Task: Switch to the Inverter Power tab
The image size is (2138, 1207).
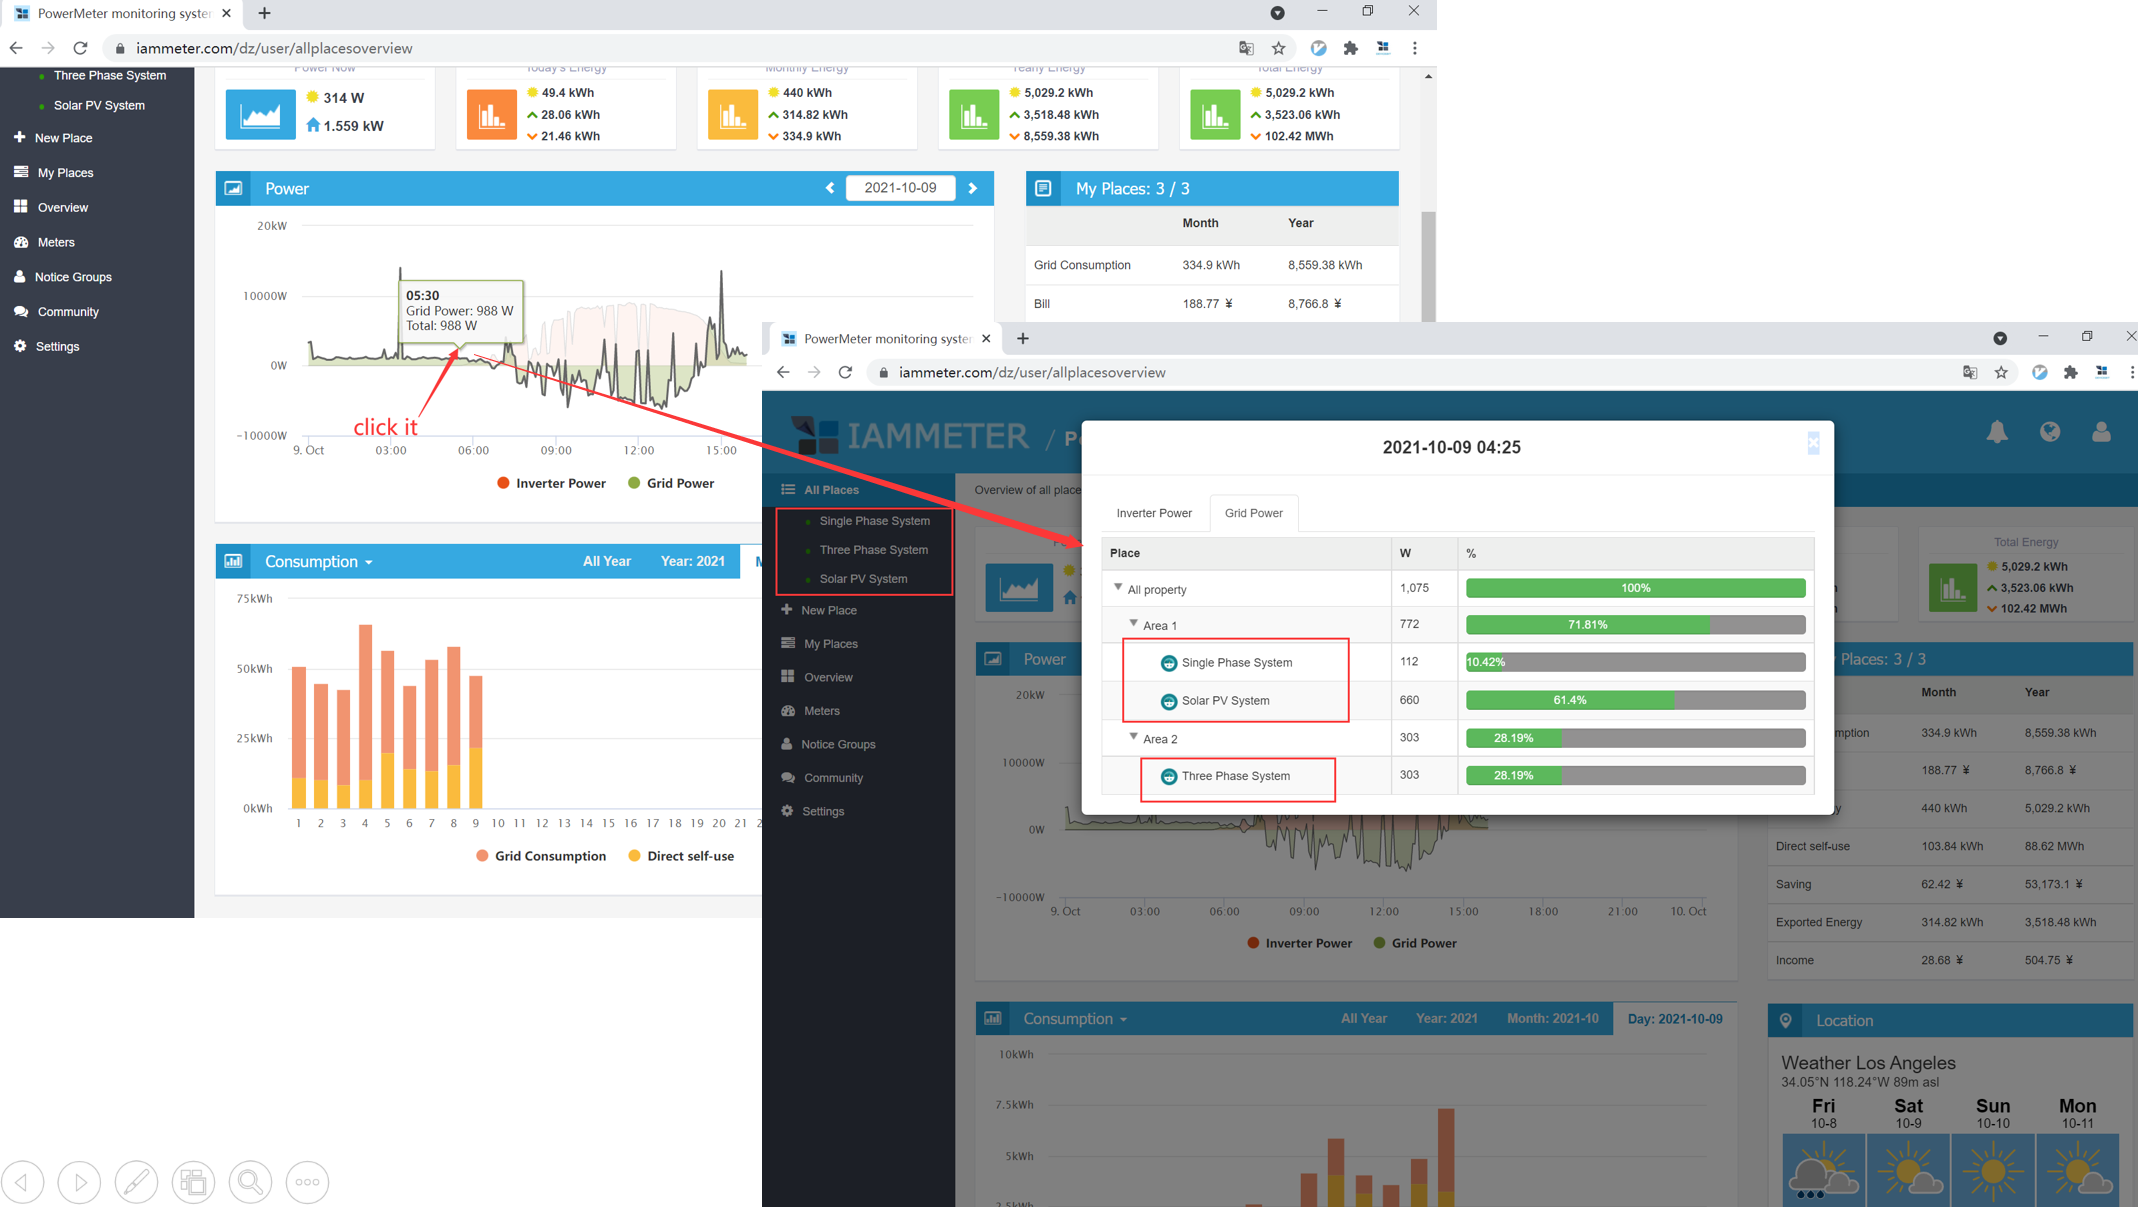Action: (x=1153, y=513)
